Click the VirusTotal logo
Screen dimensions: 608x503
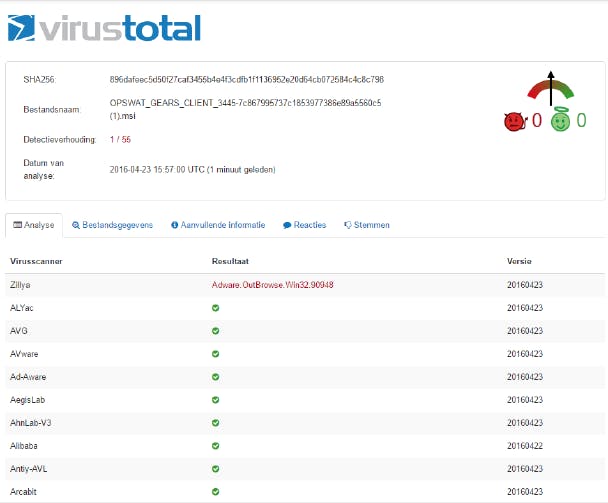(x=104, y=28)
